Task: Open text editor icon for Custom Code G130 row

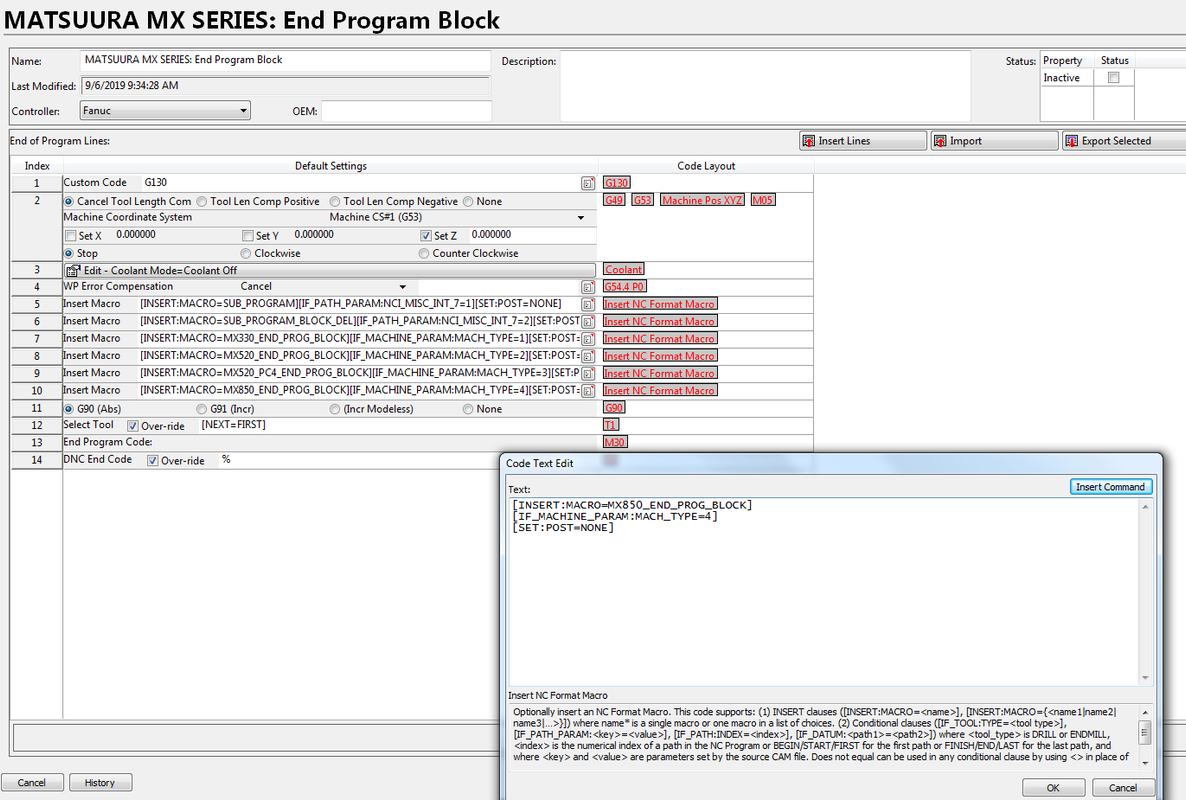Action: 588,183
